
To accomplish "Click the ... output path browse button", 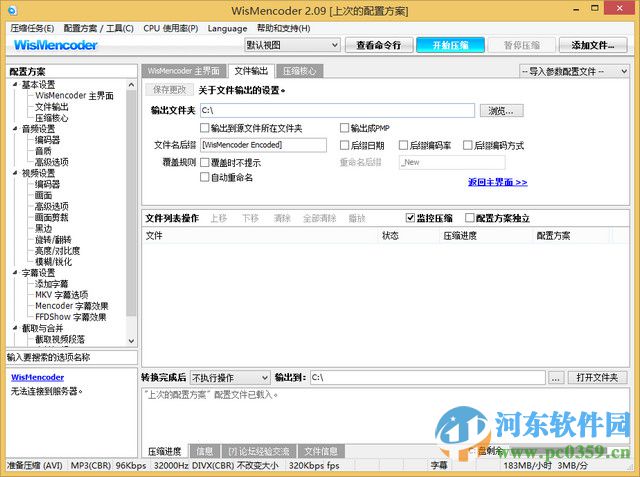I will pyautogui.click(x=556, y=378).
